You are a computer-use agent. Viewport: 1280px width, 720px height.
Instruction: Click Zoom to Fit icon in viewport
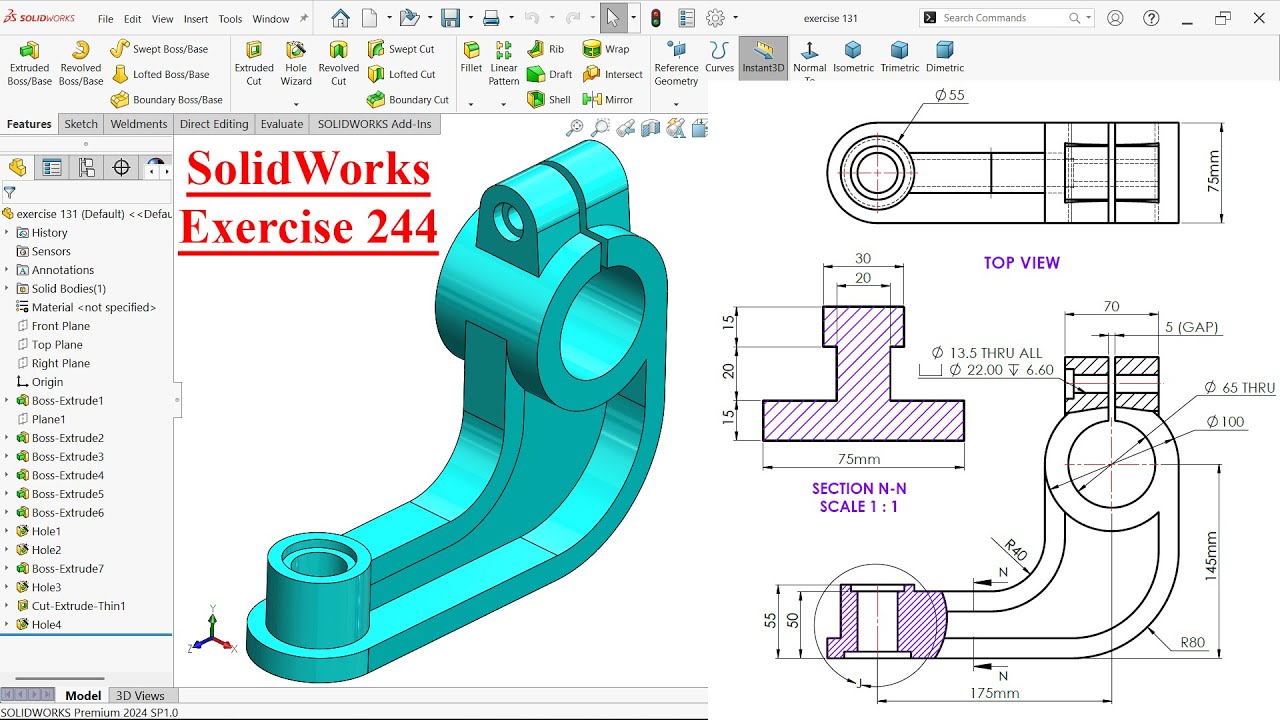pos(575,128)
